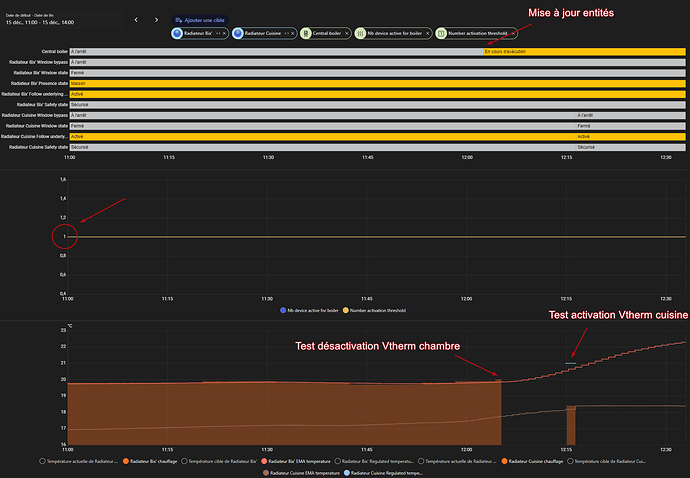Go to the previous date range
The image size is (690, 478).
pos(136,20)
